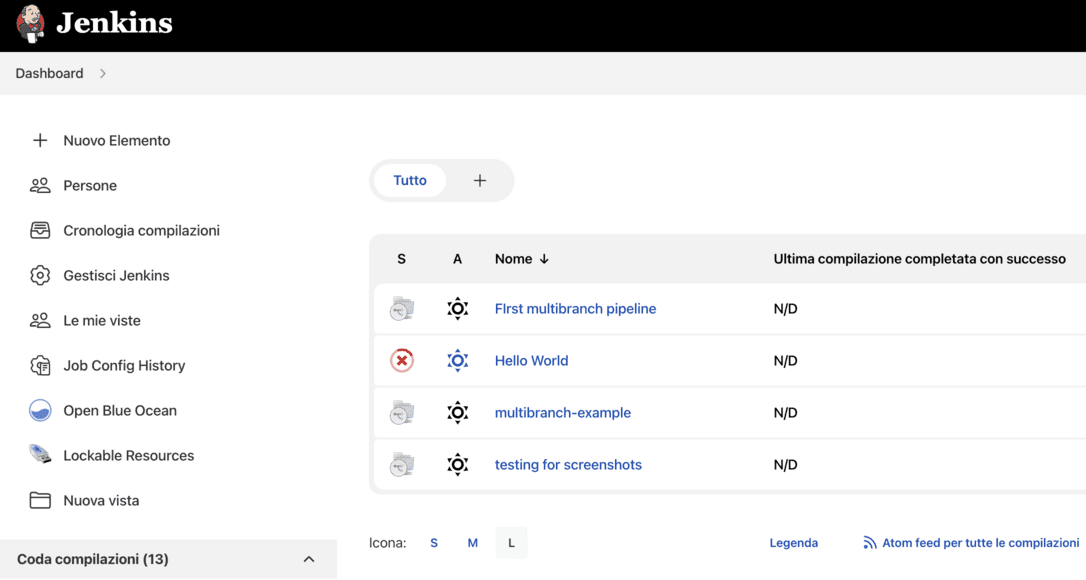The image size is (1086, 580).
Task: Open the Legenda link
Action: coord(793,543)
